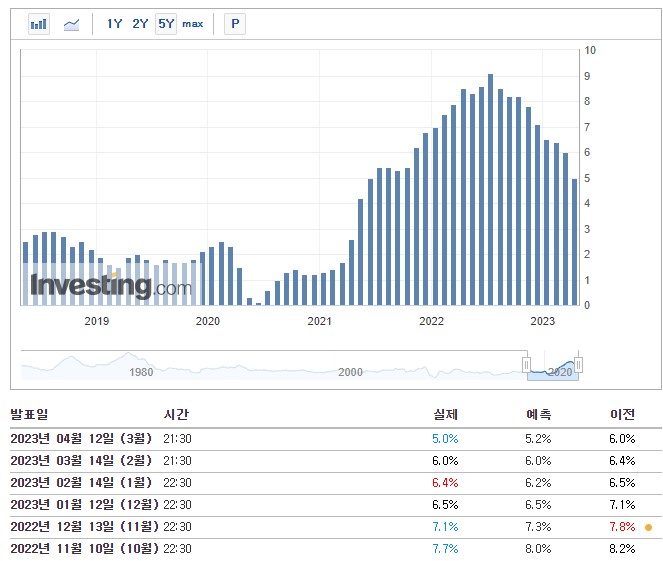This screenshot has height=561, width=663.
Task: Select the 2023년 03월 14일 (2월) row date
Action: coord(81,460)
